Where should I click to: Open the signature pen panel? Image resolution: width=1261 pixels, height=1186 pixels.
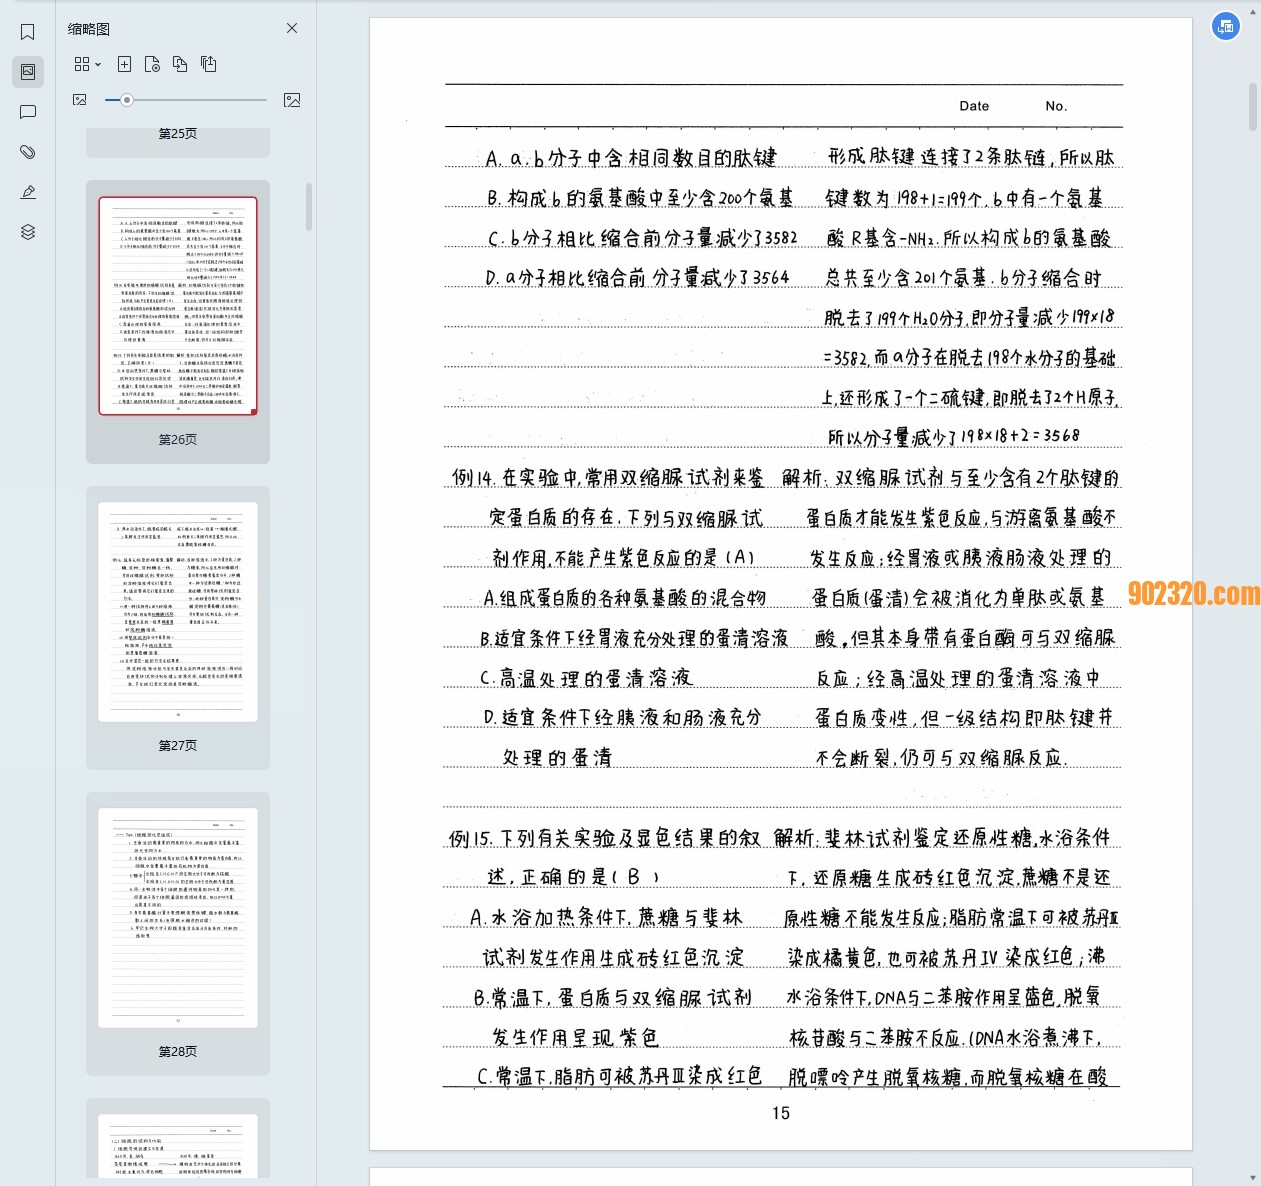coord(28,192)
